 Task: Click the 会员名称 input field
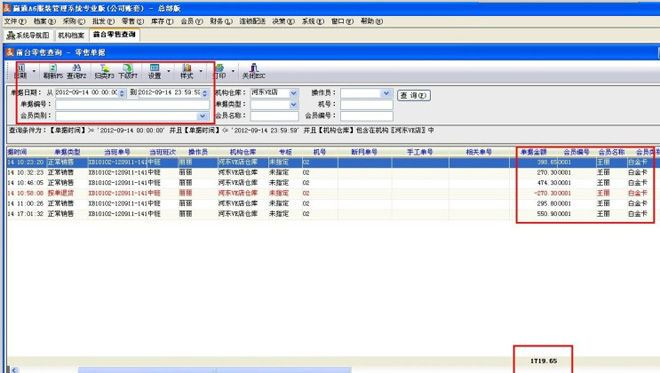(274, 116)
